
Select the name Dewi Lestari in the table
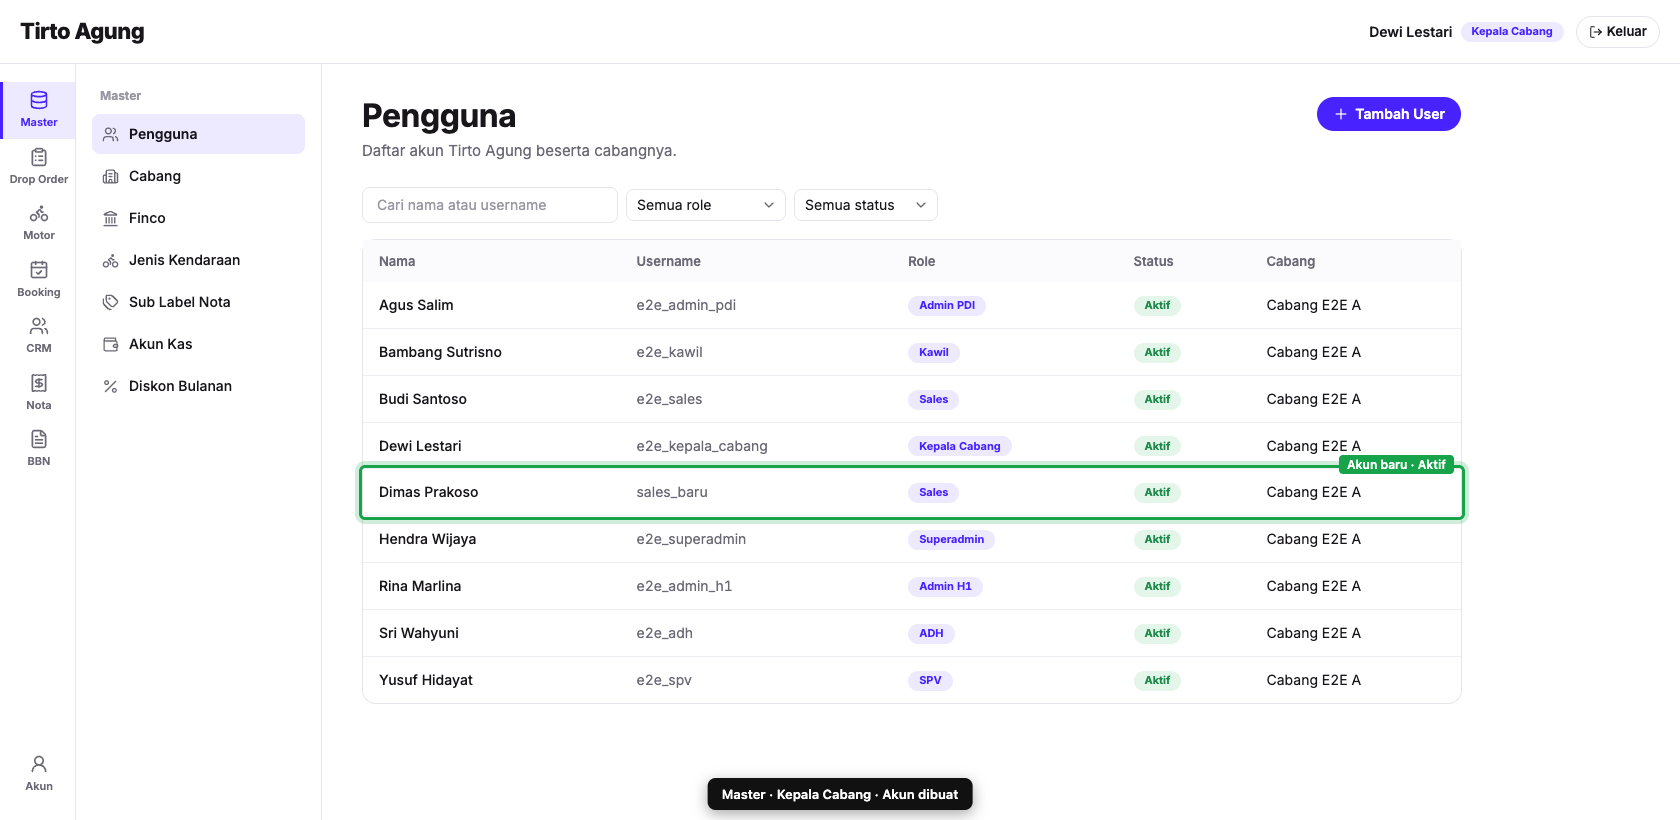pos(420,446)
